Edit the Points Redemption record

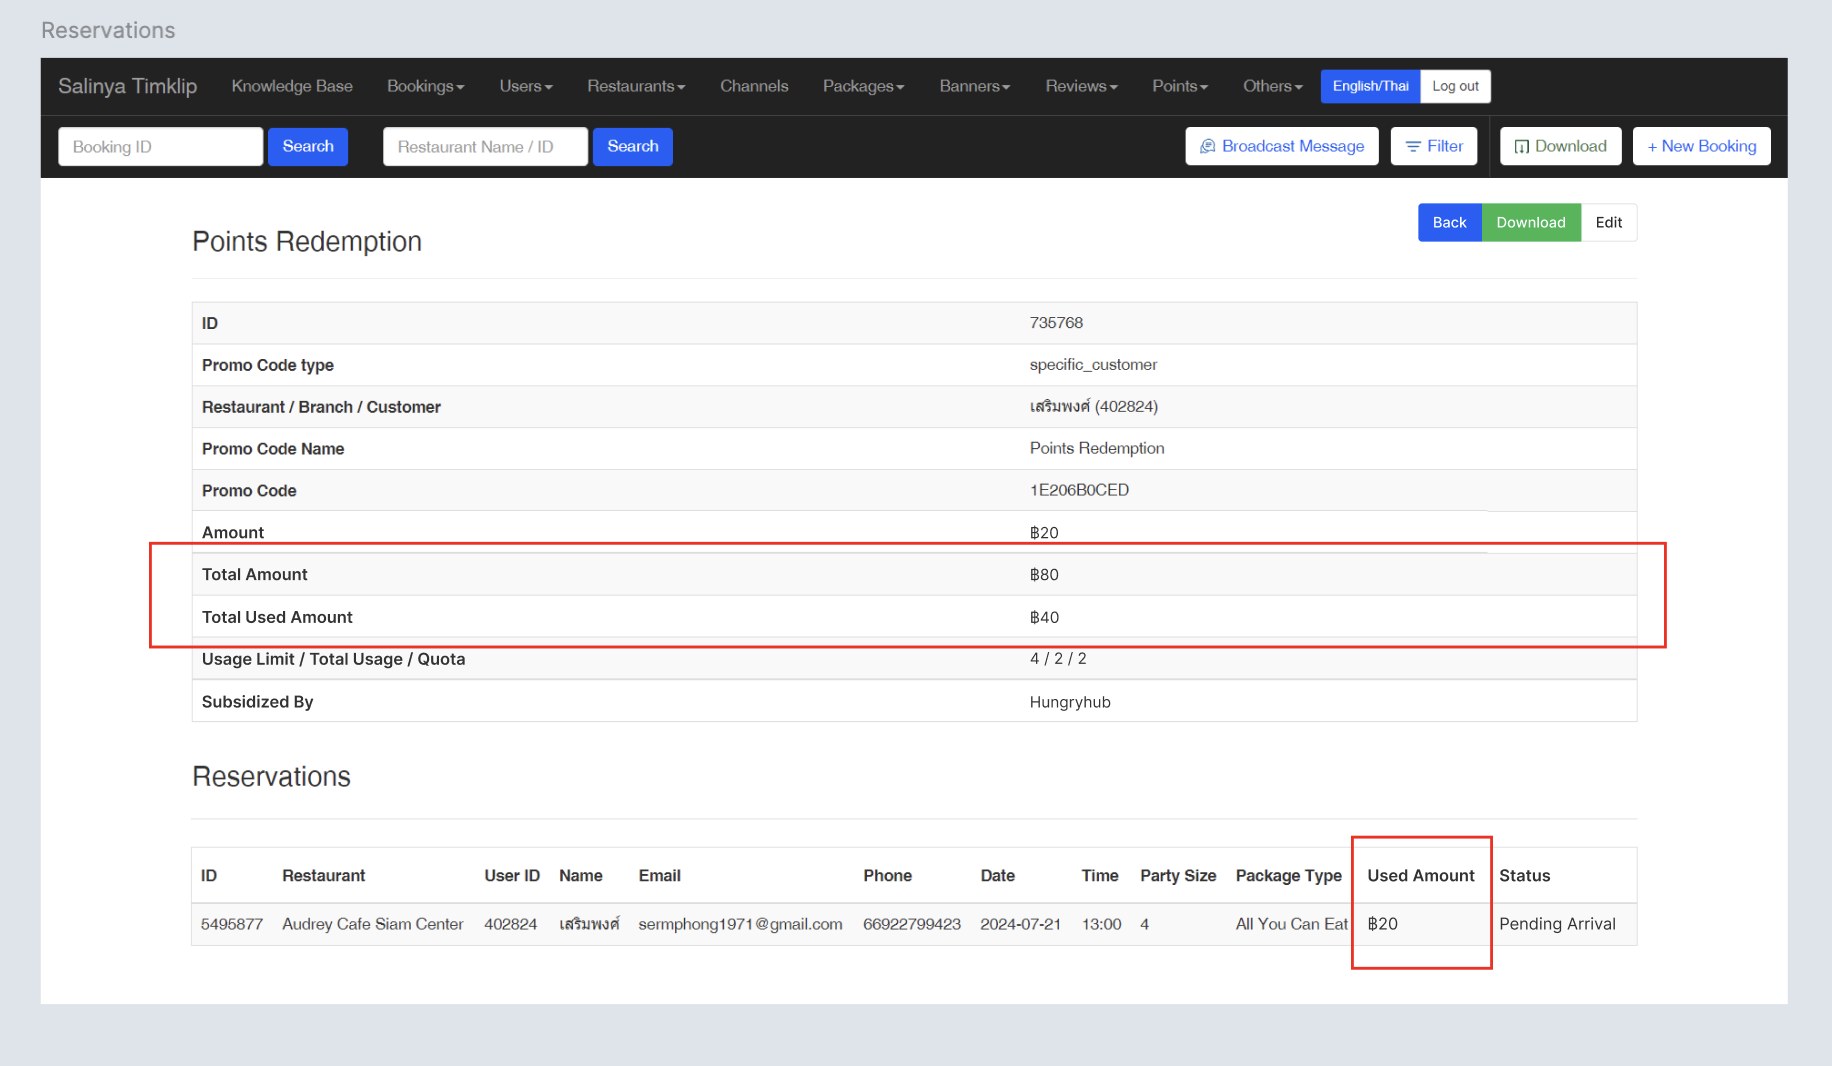(x=1608, y=222)
